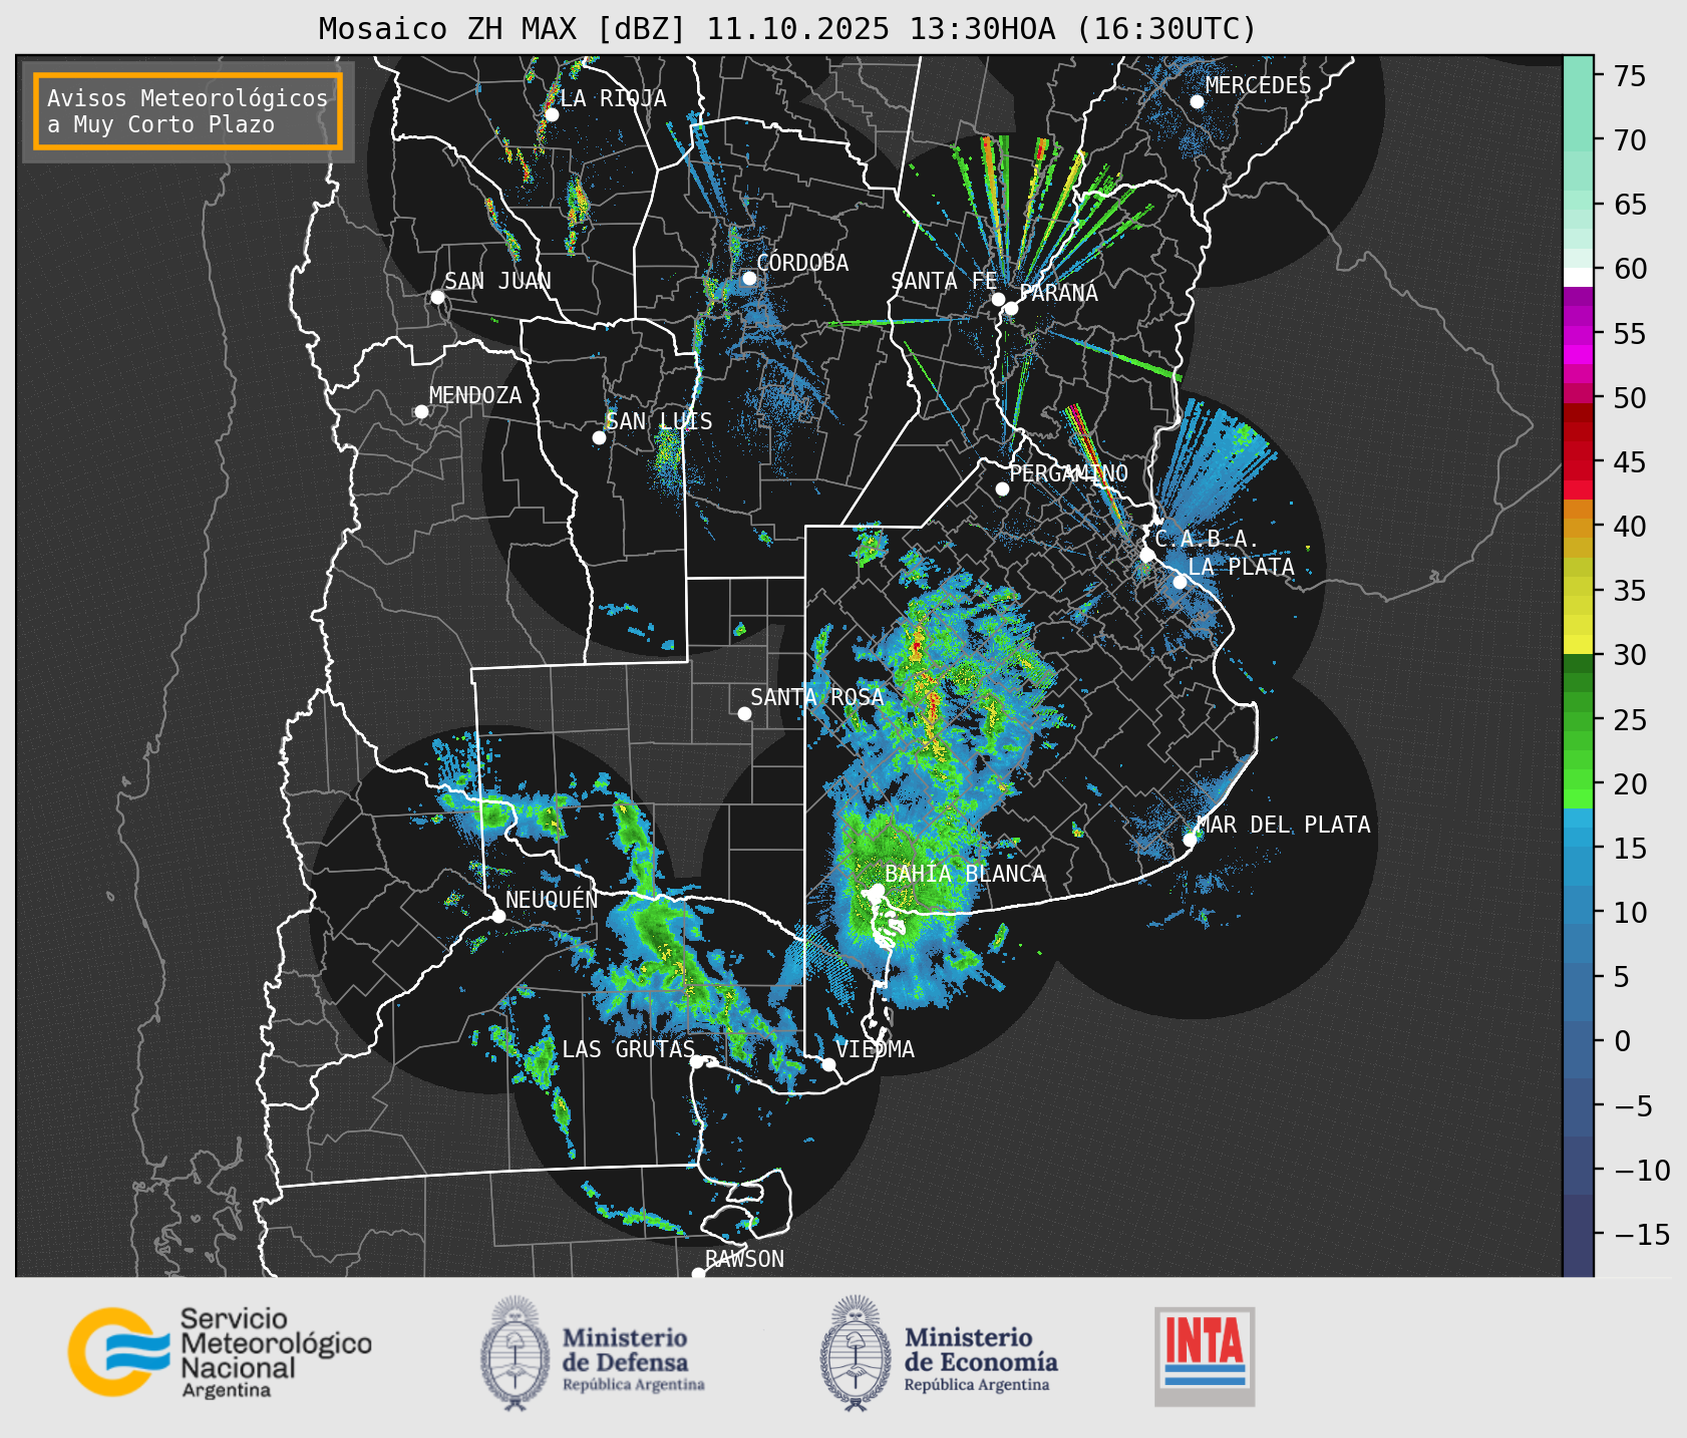Click the white 60 dBZ band on colorbar

coord(1577,275)
